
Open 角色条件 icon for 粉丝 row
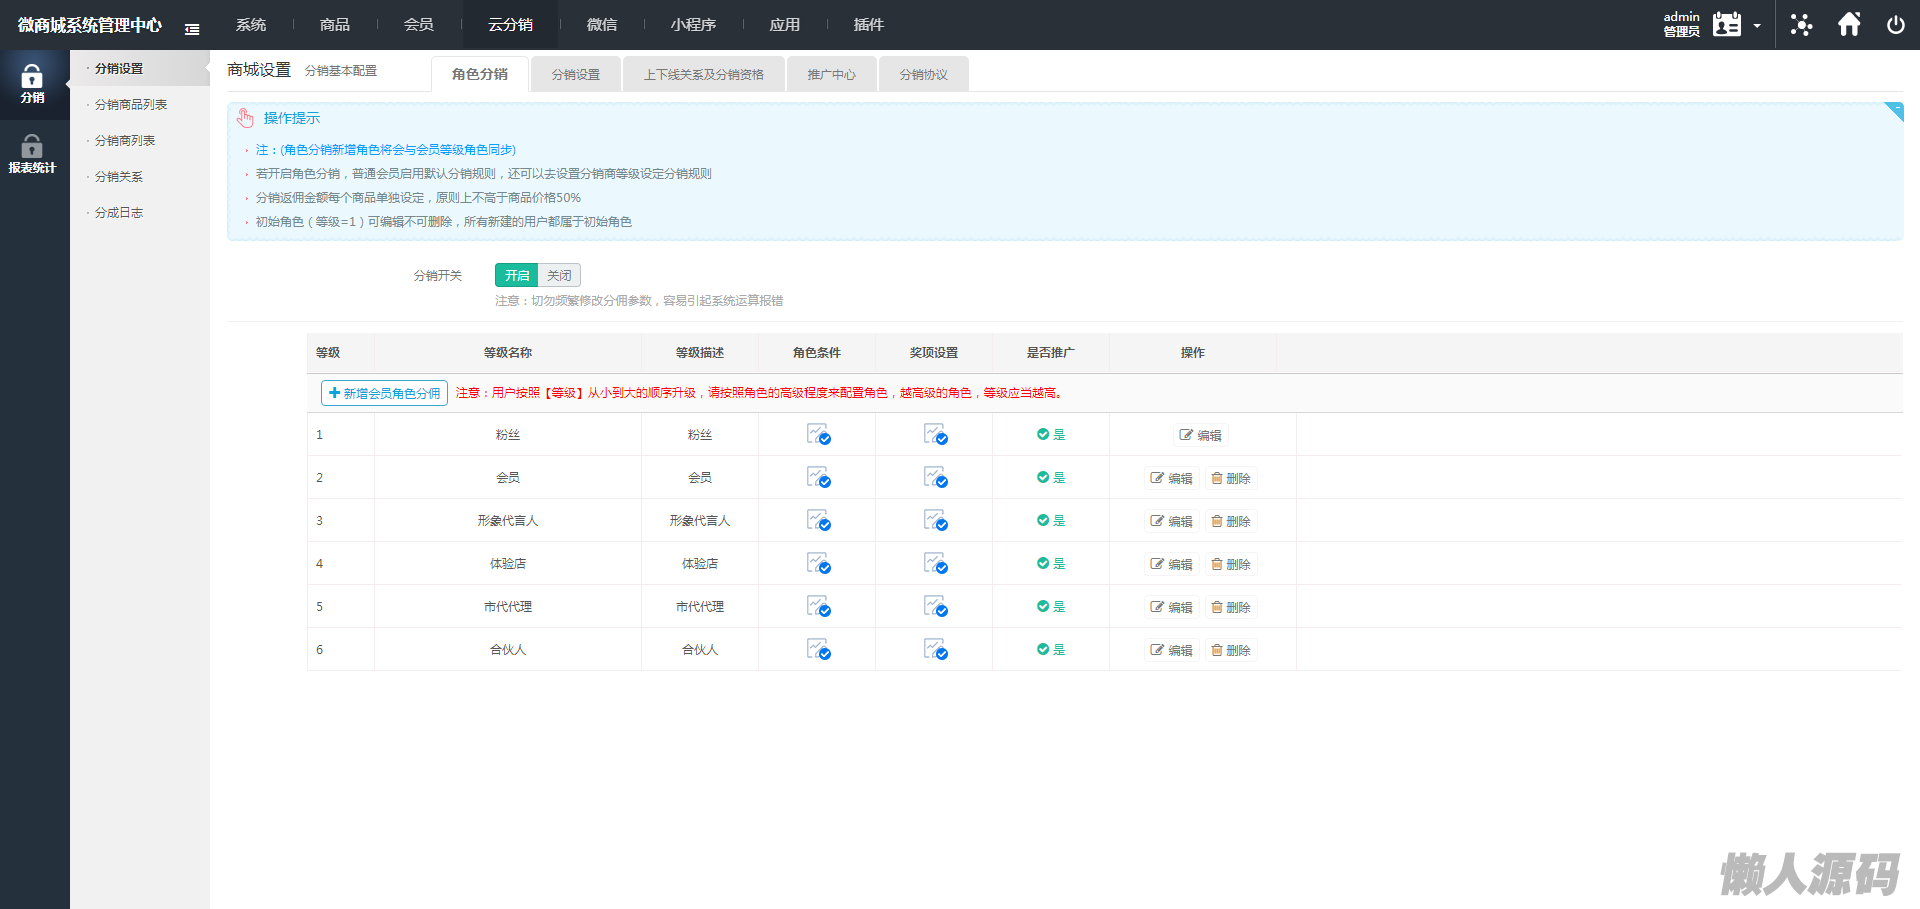[818, 435]
